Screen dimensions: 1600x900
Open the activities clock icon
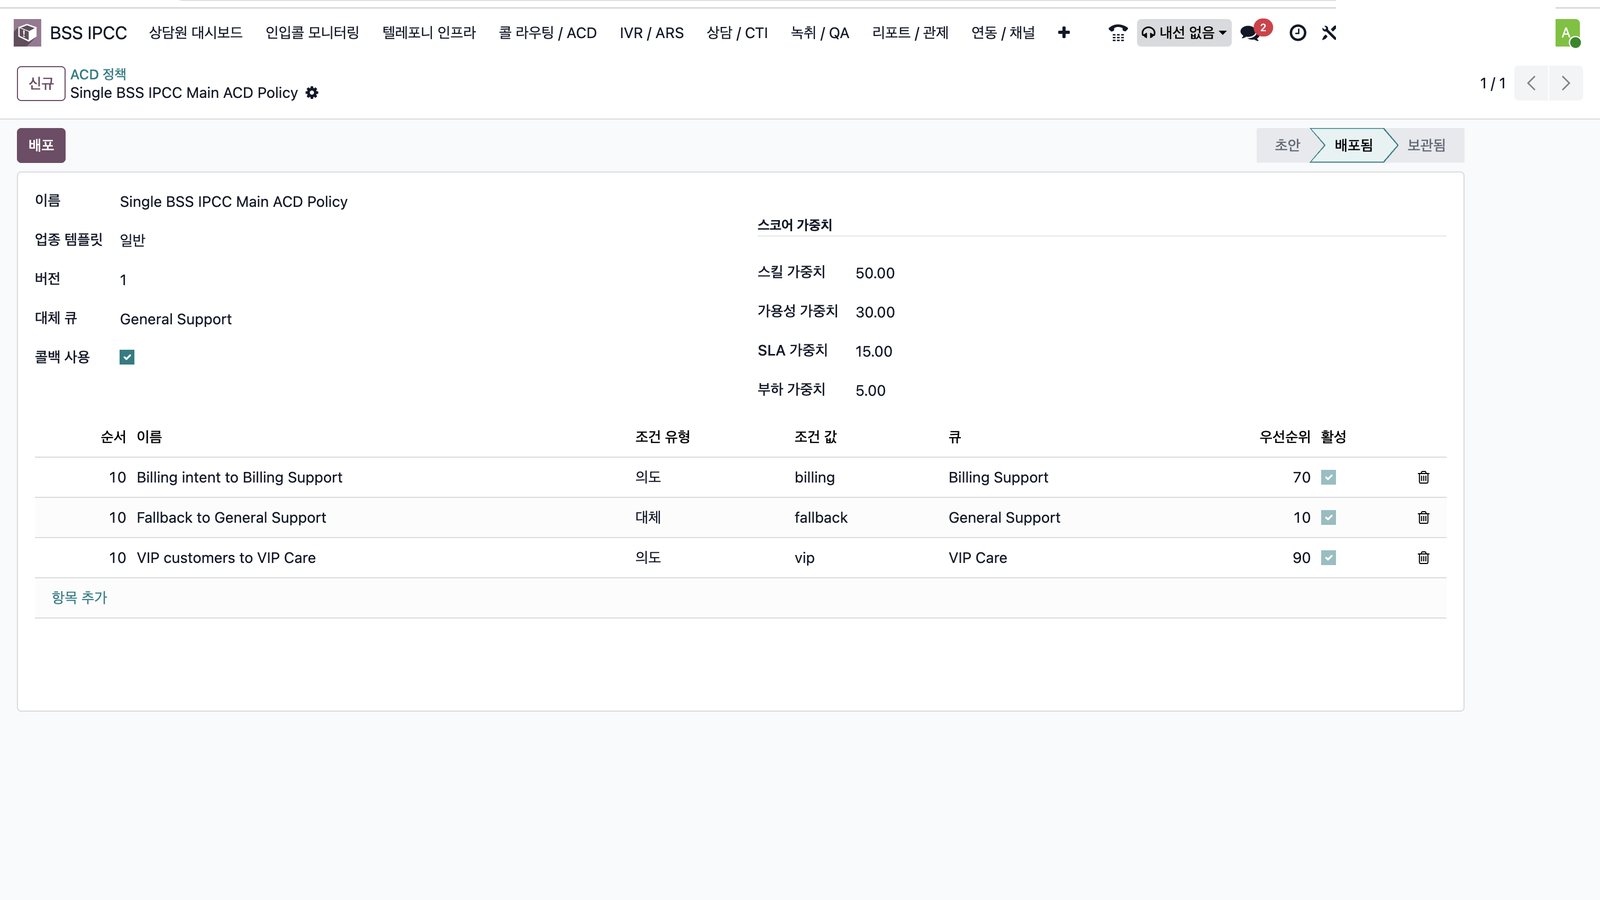[1298, 33]
